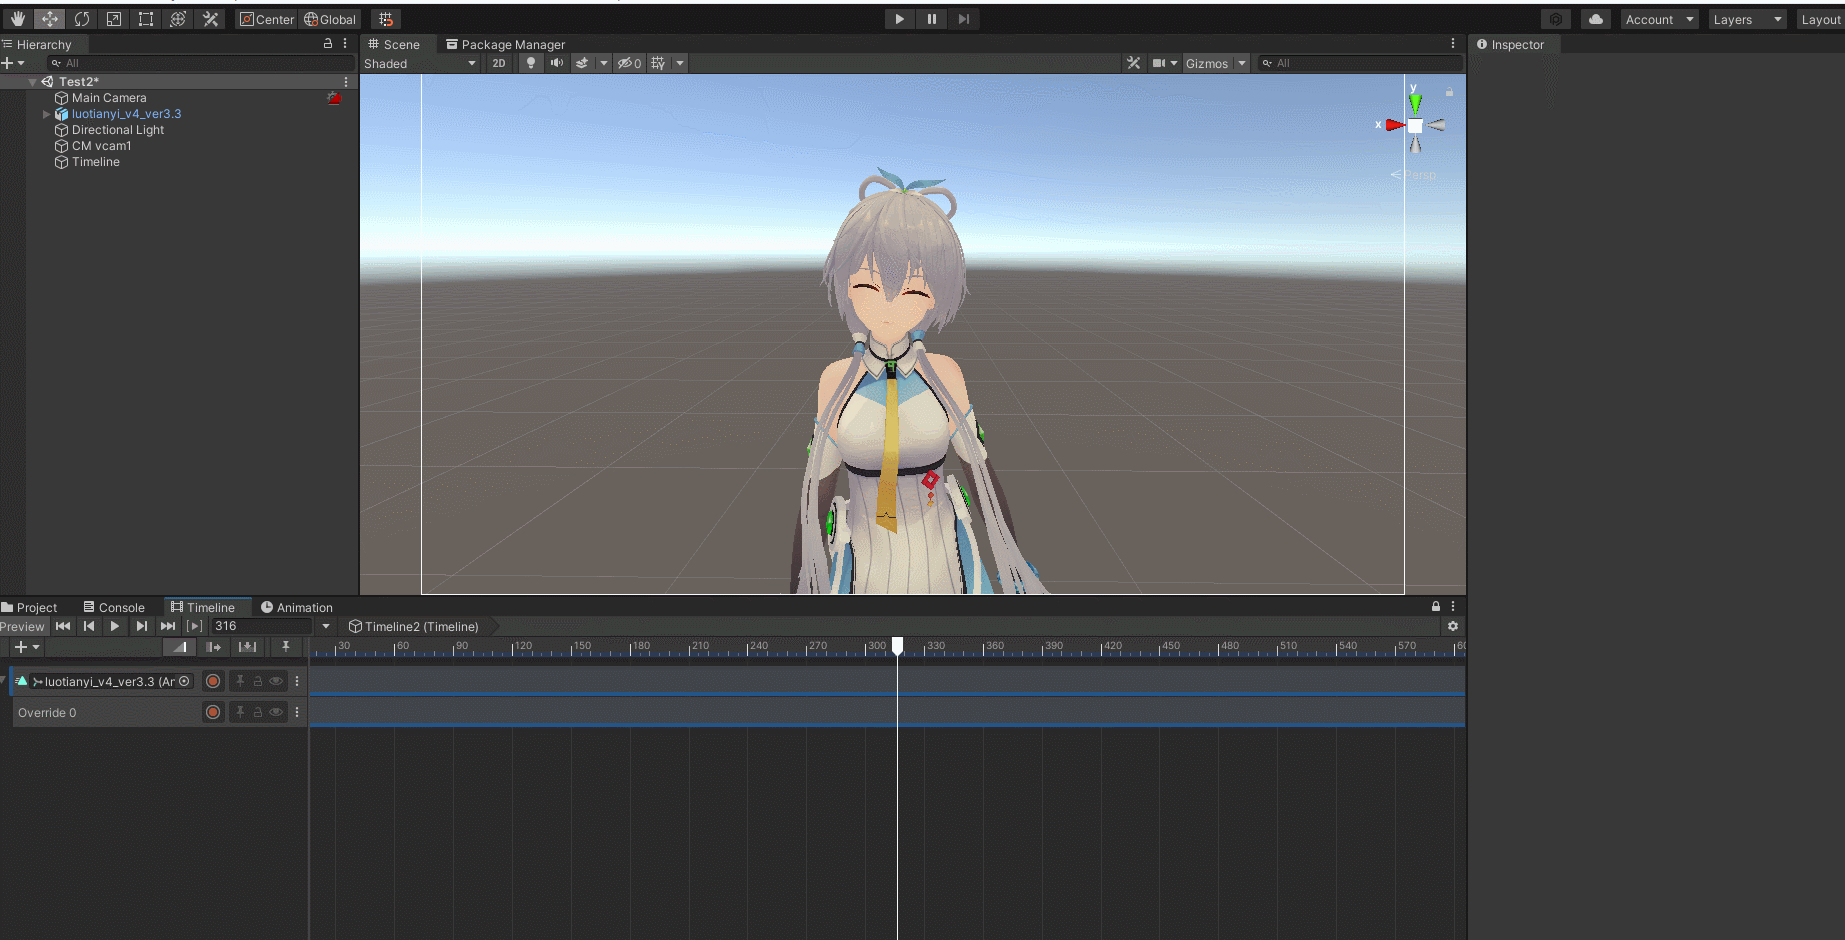Screen dimensions: 1845x940
Task: Open Timeline frame display options dropdown
Action: click(x=326, y=626)
